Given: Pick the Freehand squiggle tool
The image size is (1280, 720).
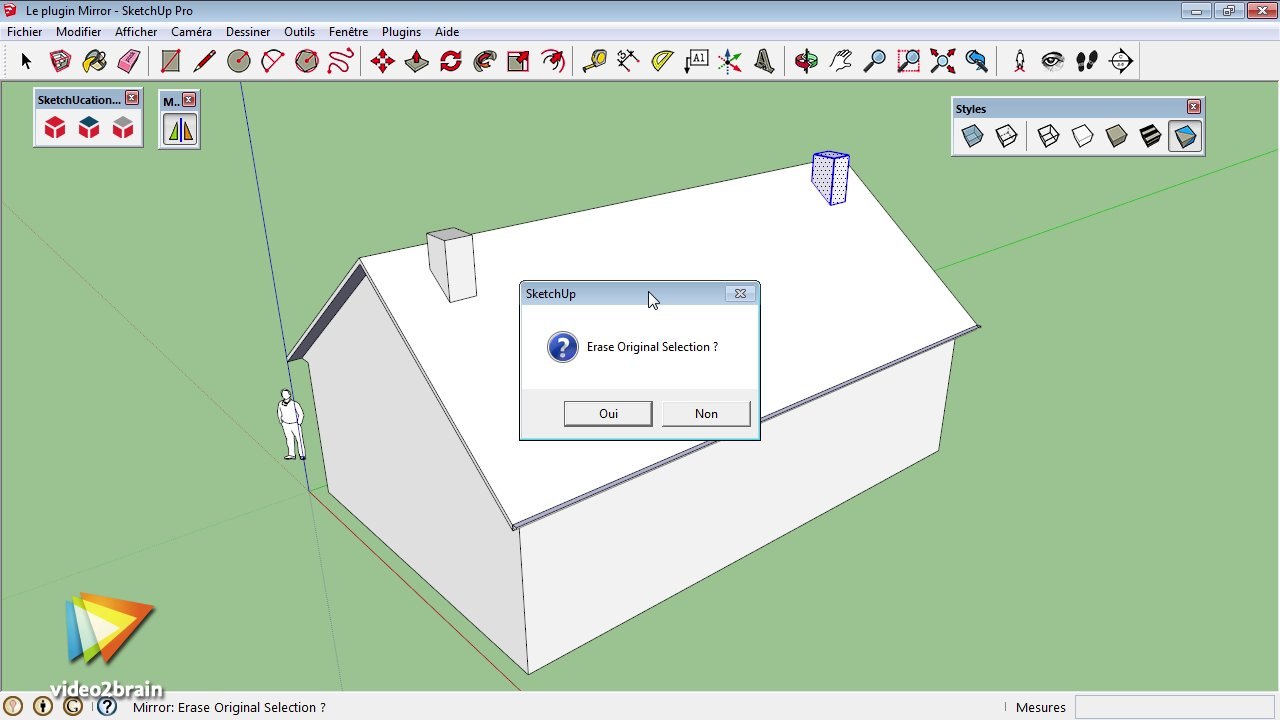Looking at the screenshot, I should click(340, 61).
